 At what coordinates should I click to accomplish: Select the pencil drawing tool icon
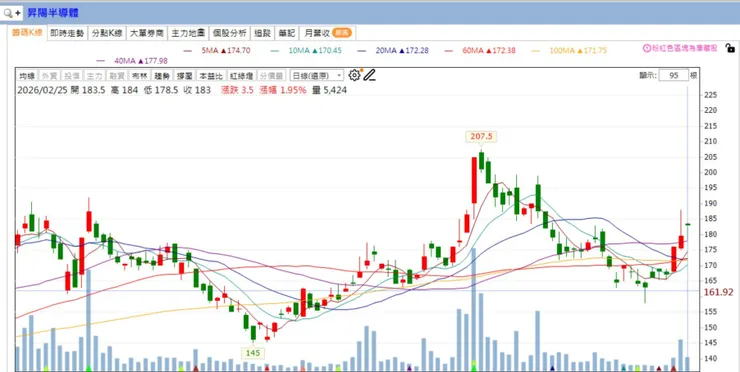[x=369, y=75]
